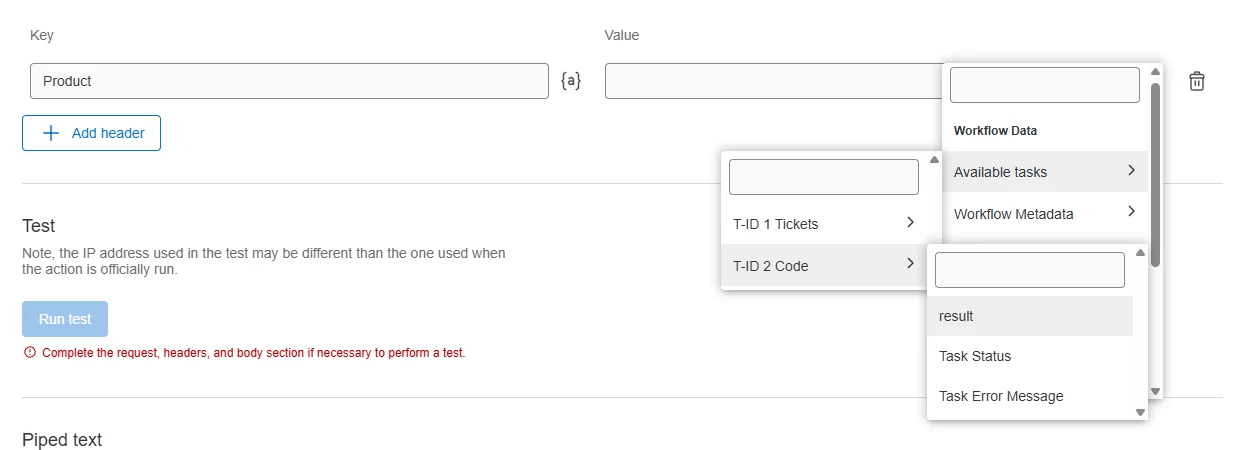The height and width of the screenshot is (450, 1234).
Task: Click the main dropdown scrollbar up arrow
Action: (x=1155, y=72)
